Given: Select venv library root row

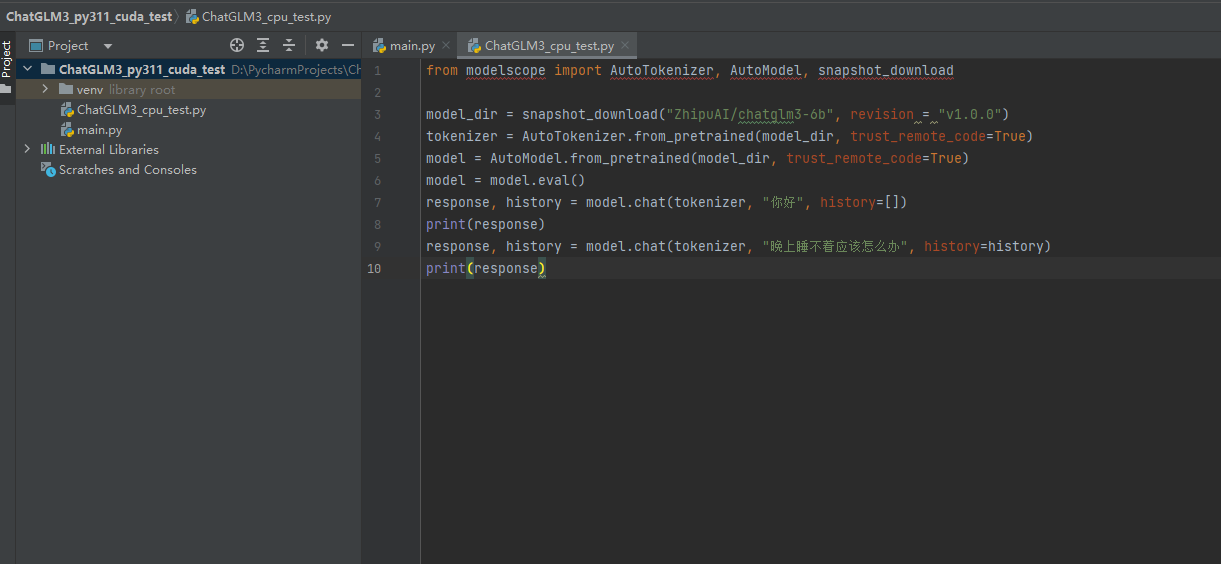Looking at the screenshot, I should click(190, 89).
